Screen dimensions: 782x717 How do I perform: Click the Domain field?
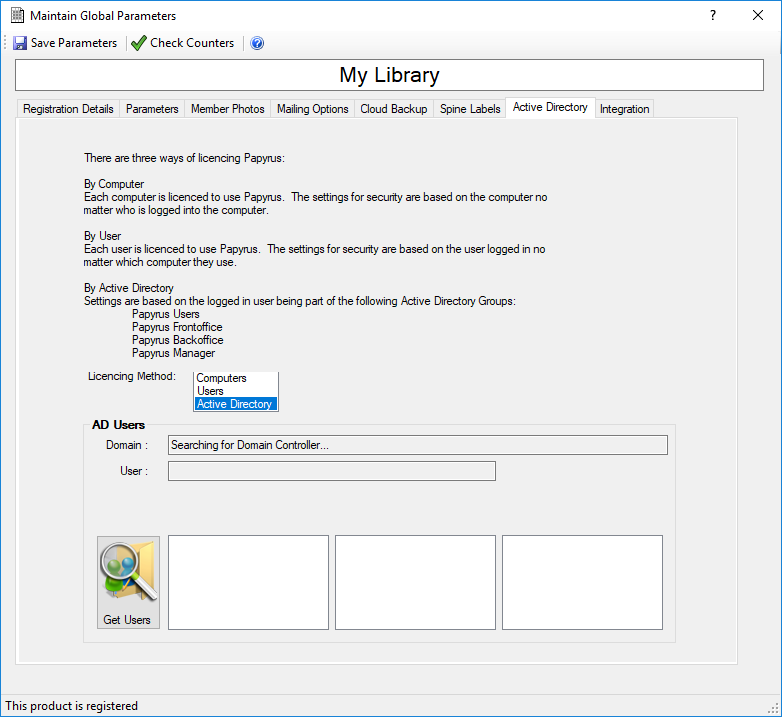coord(418,445)
